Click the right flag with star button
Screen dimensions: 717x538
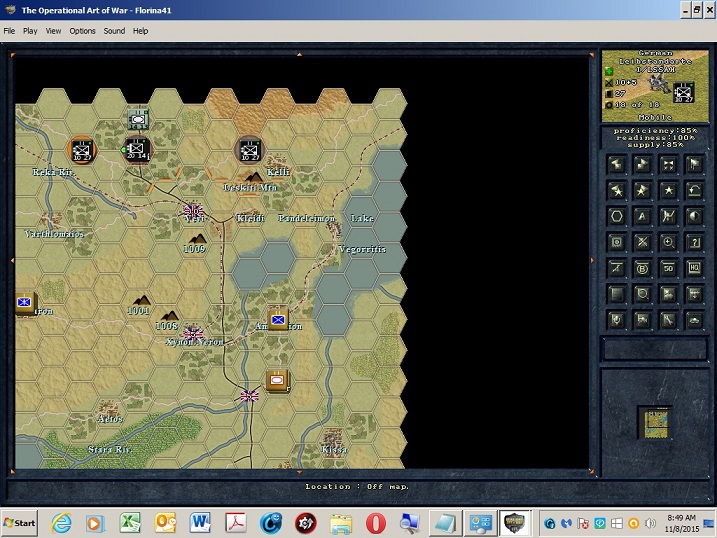coord(642,190)
